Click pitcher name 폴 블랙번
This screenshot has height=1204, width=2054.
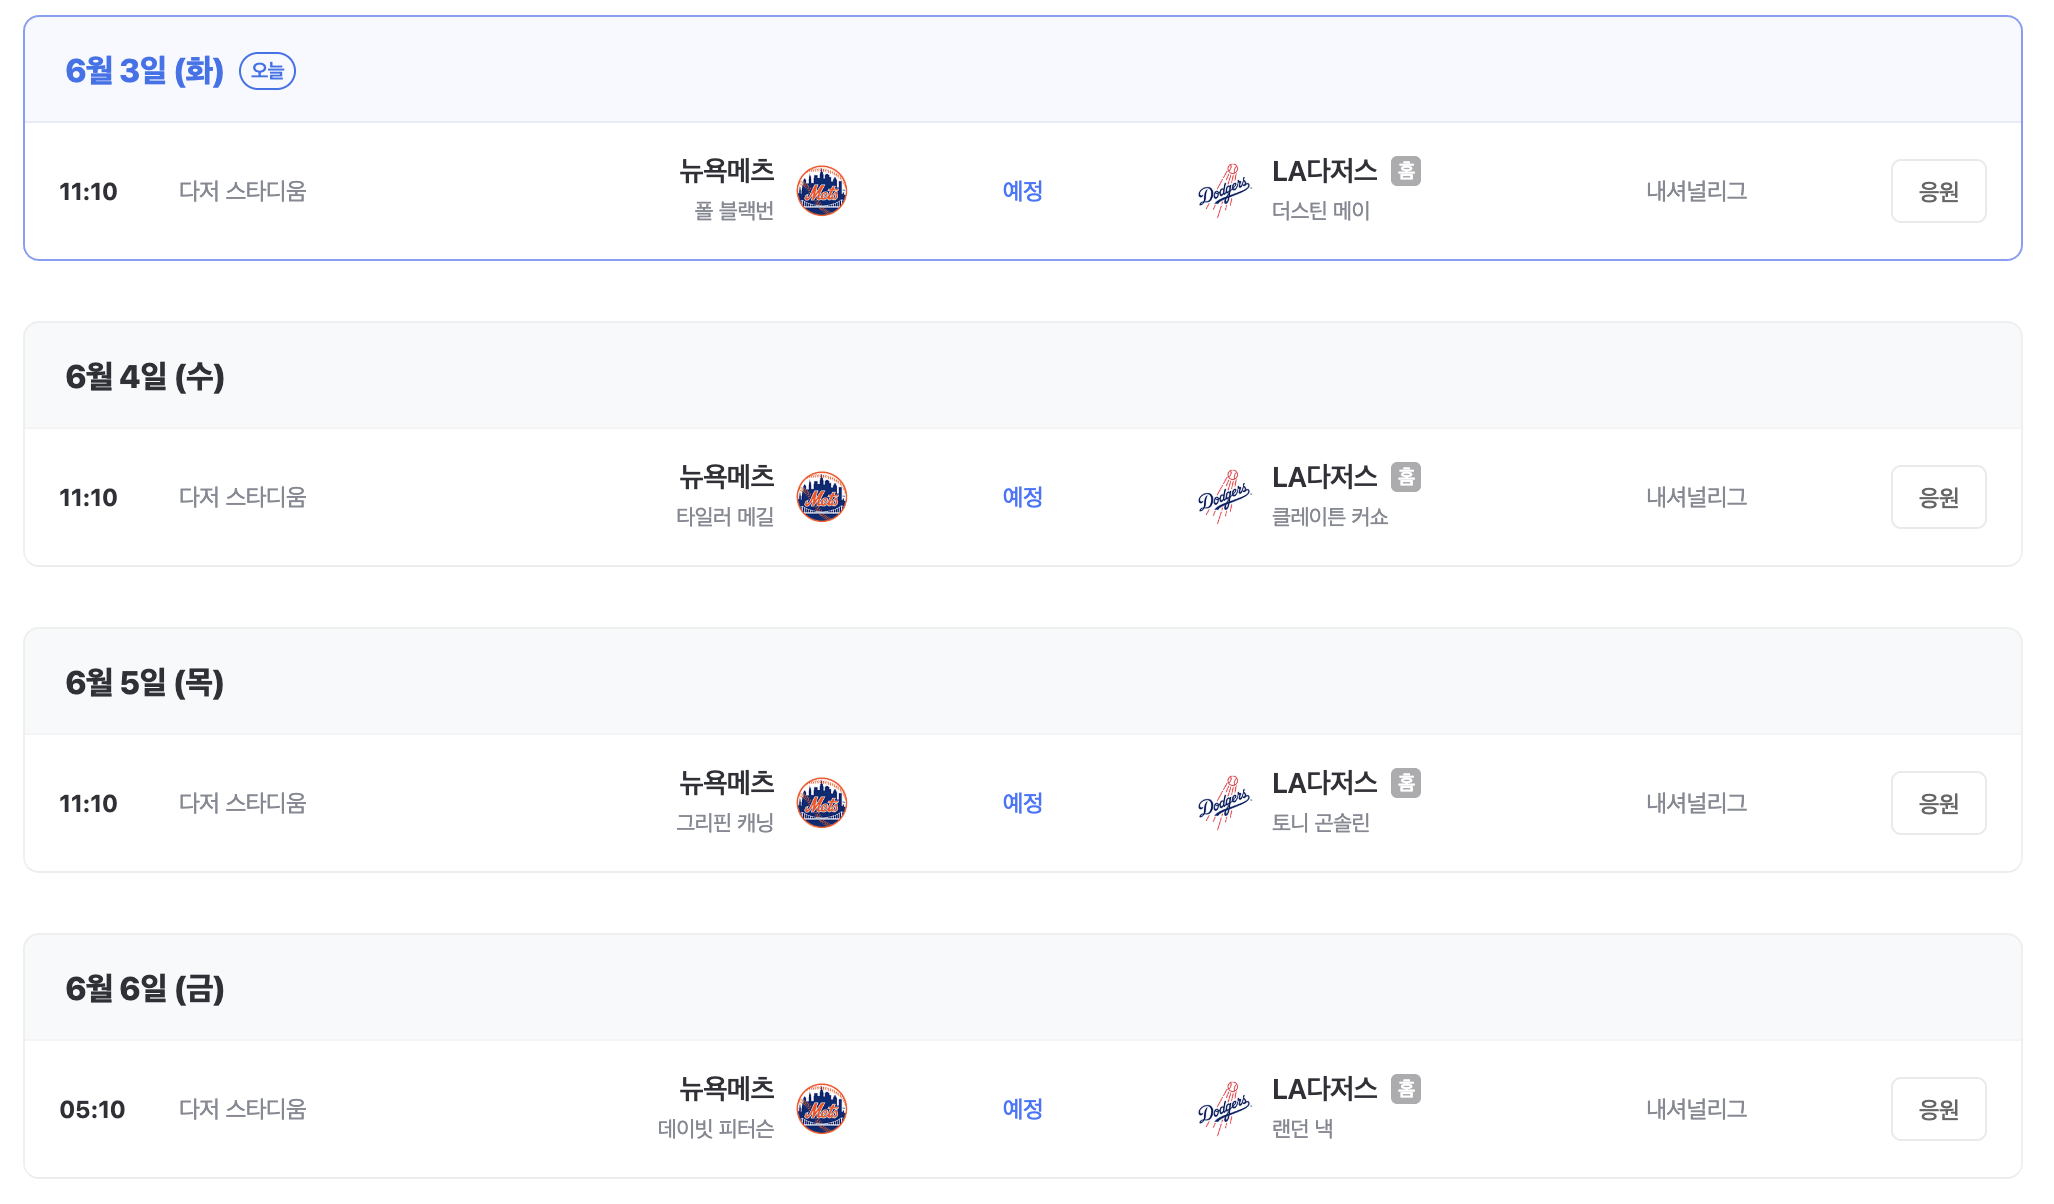pyautogui.click(x=734, y=211)
